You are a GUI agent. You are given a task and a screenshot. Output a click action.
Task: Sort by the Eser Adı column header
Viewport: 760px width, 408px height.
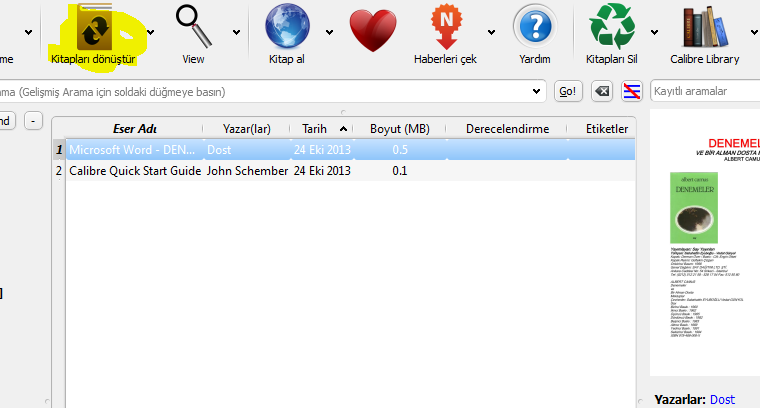(x=135, y=129)
